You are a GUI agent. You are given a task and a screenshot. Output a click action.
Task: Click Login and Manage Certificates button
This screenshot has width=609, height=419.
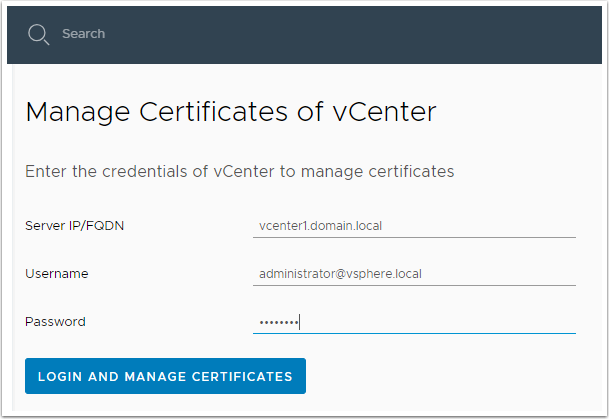click(165, 376)
